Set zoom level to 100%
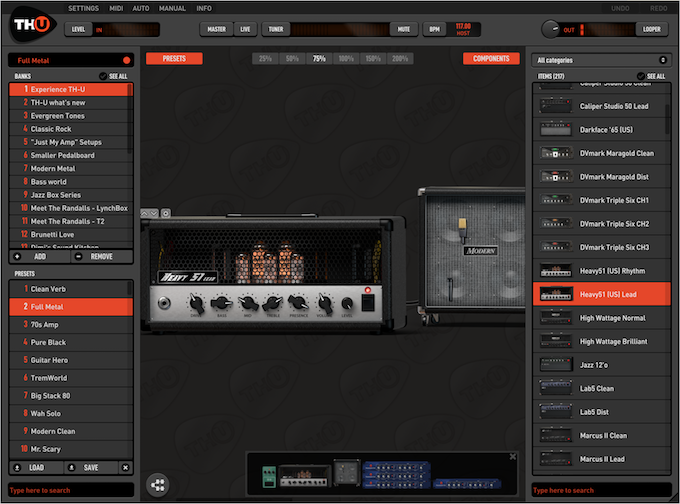This screenshot has height=504, width=680. click(x=346, y=59)
